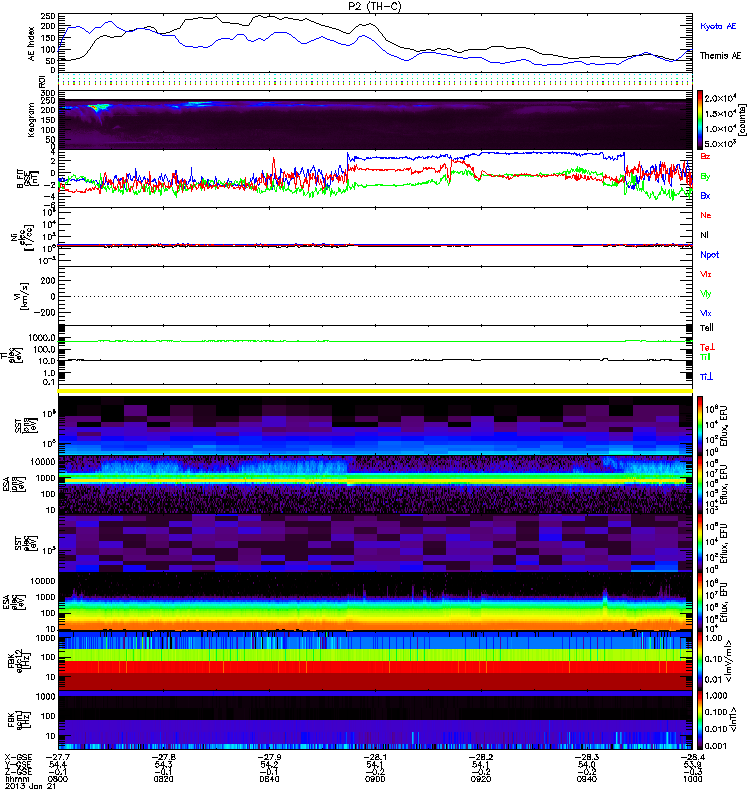Click the ESA ion Eflux color bar
750x800 pixels.
700,485
